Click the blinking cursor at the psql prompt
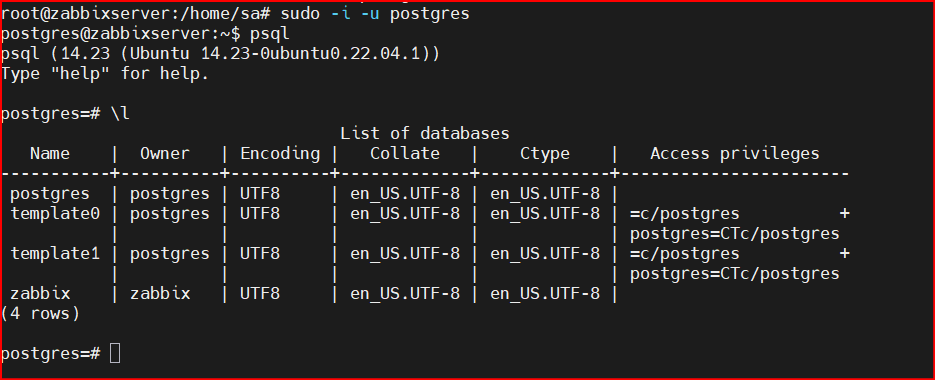Image resolution: width=935 pixels, height=380 pixels. point(116,353)
